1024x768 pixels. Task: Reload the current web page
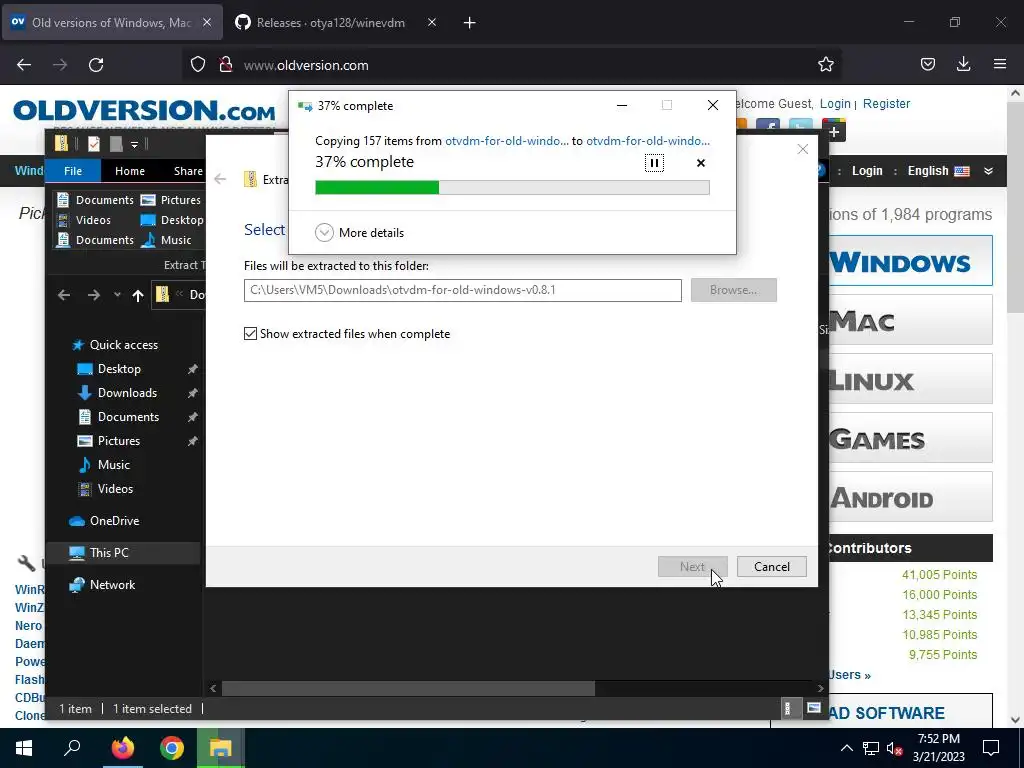click(x=96, y=65)
